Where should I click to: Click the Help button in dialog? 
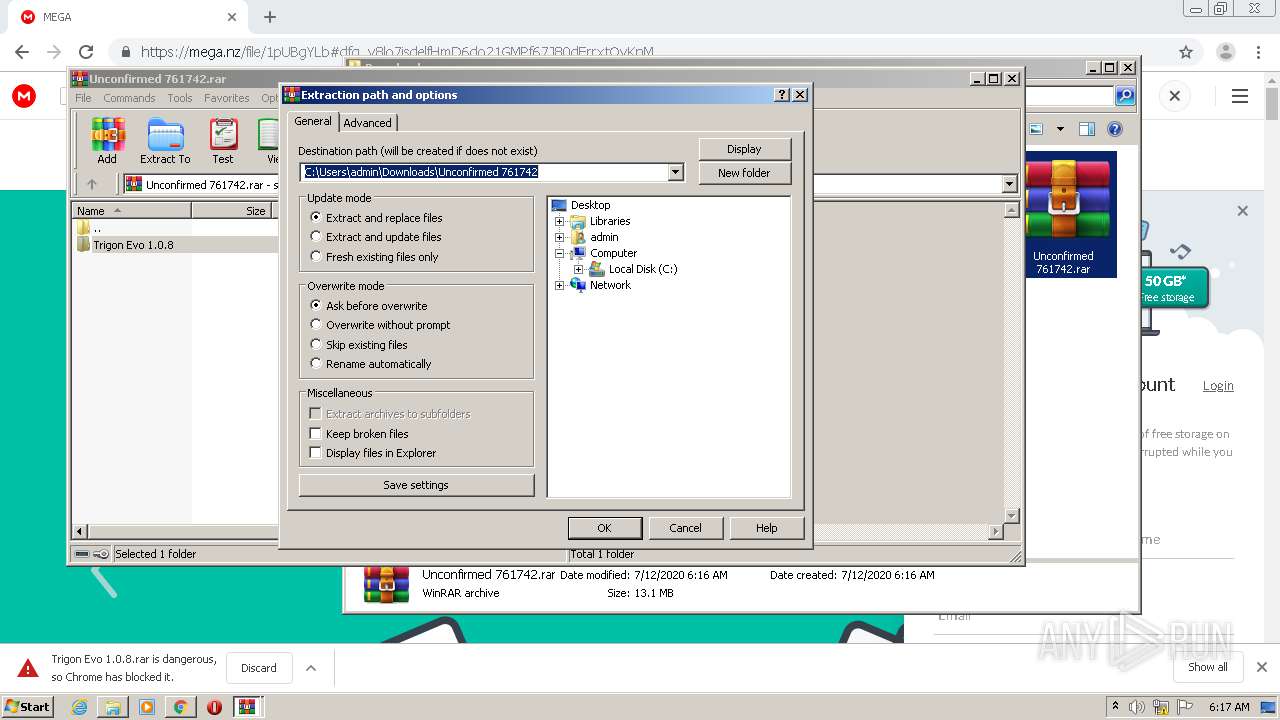coord(767,528)
